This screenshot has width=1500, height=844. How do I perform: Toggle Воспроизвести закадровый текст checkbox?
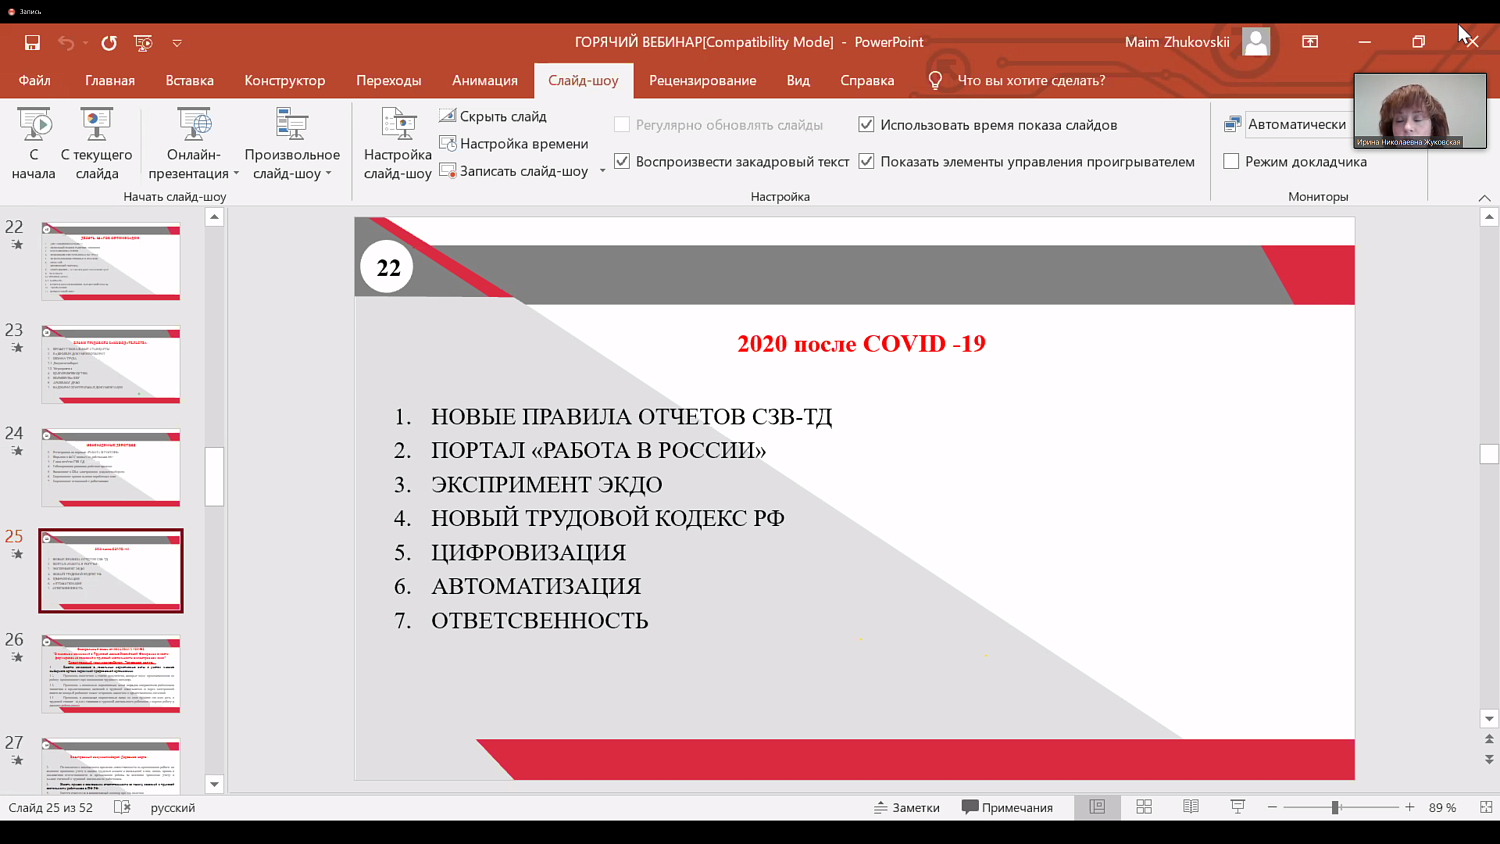click(622, 161)
